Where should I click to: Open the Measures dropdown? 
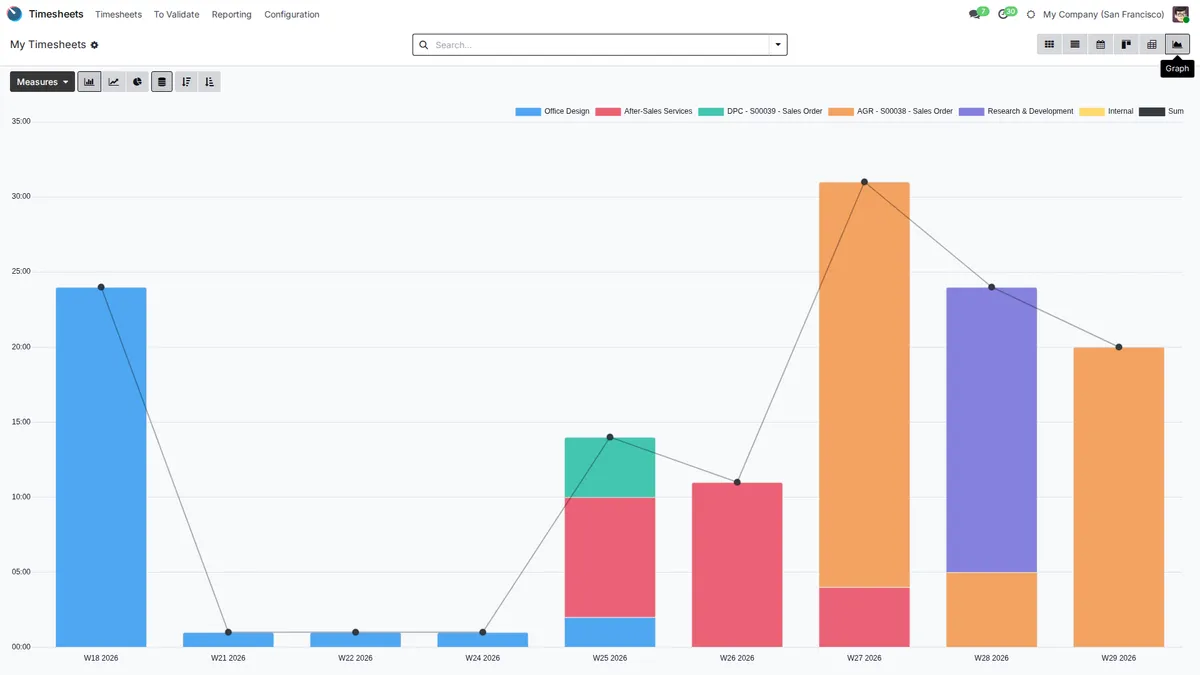point(42,82)
